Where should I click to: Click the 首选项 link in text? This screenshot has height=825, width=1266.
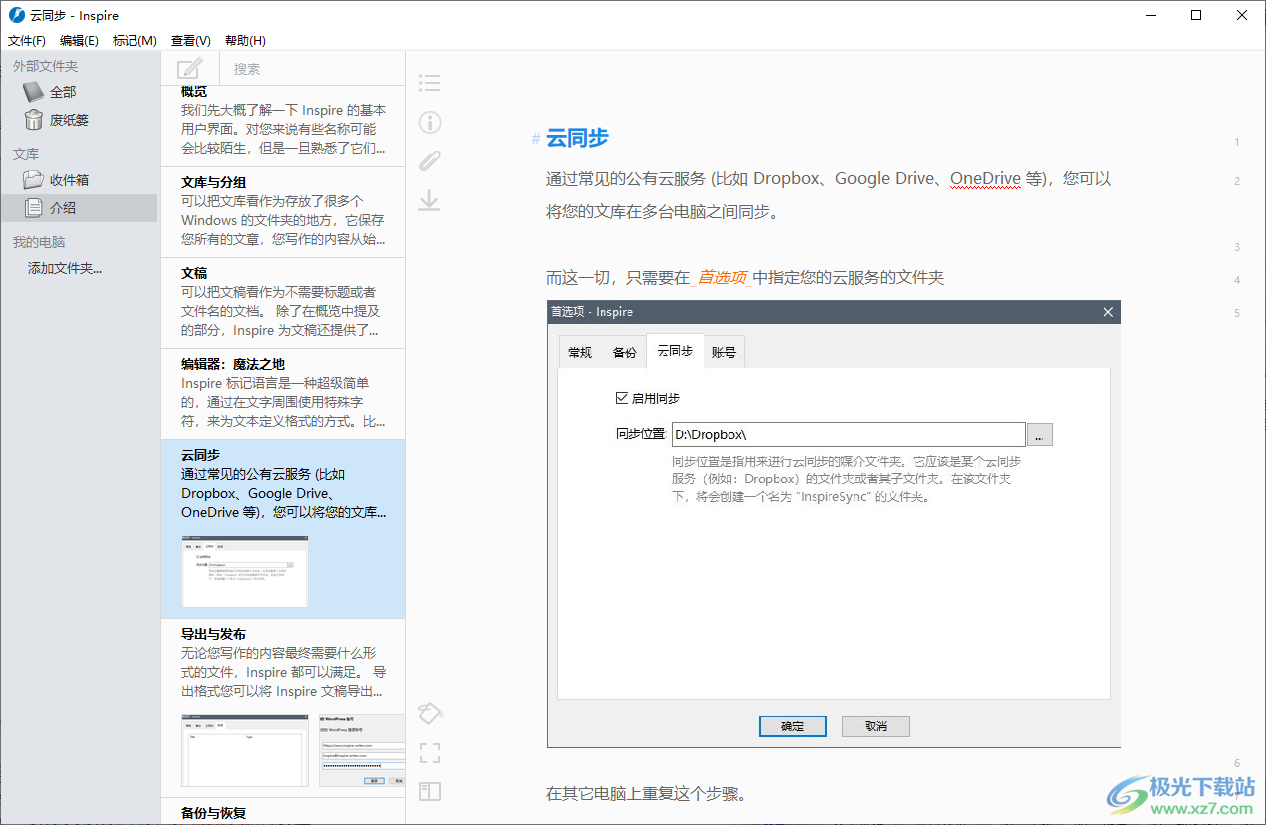722,278
